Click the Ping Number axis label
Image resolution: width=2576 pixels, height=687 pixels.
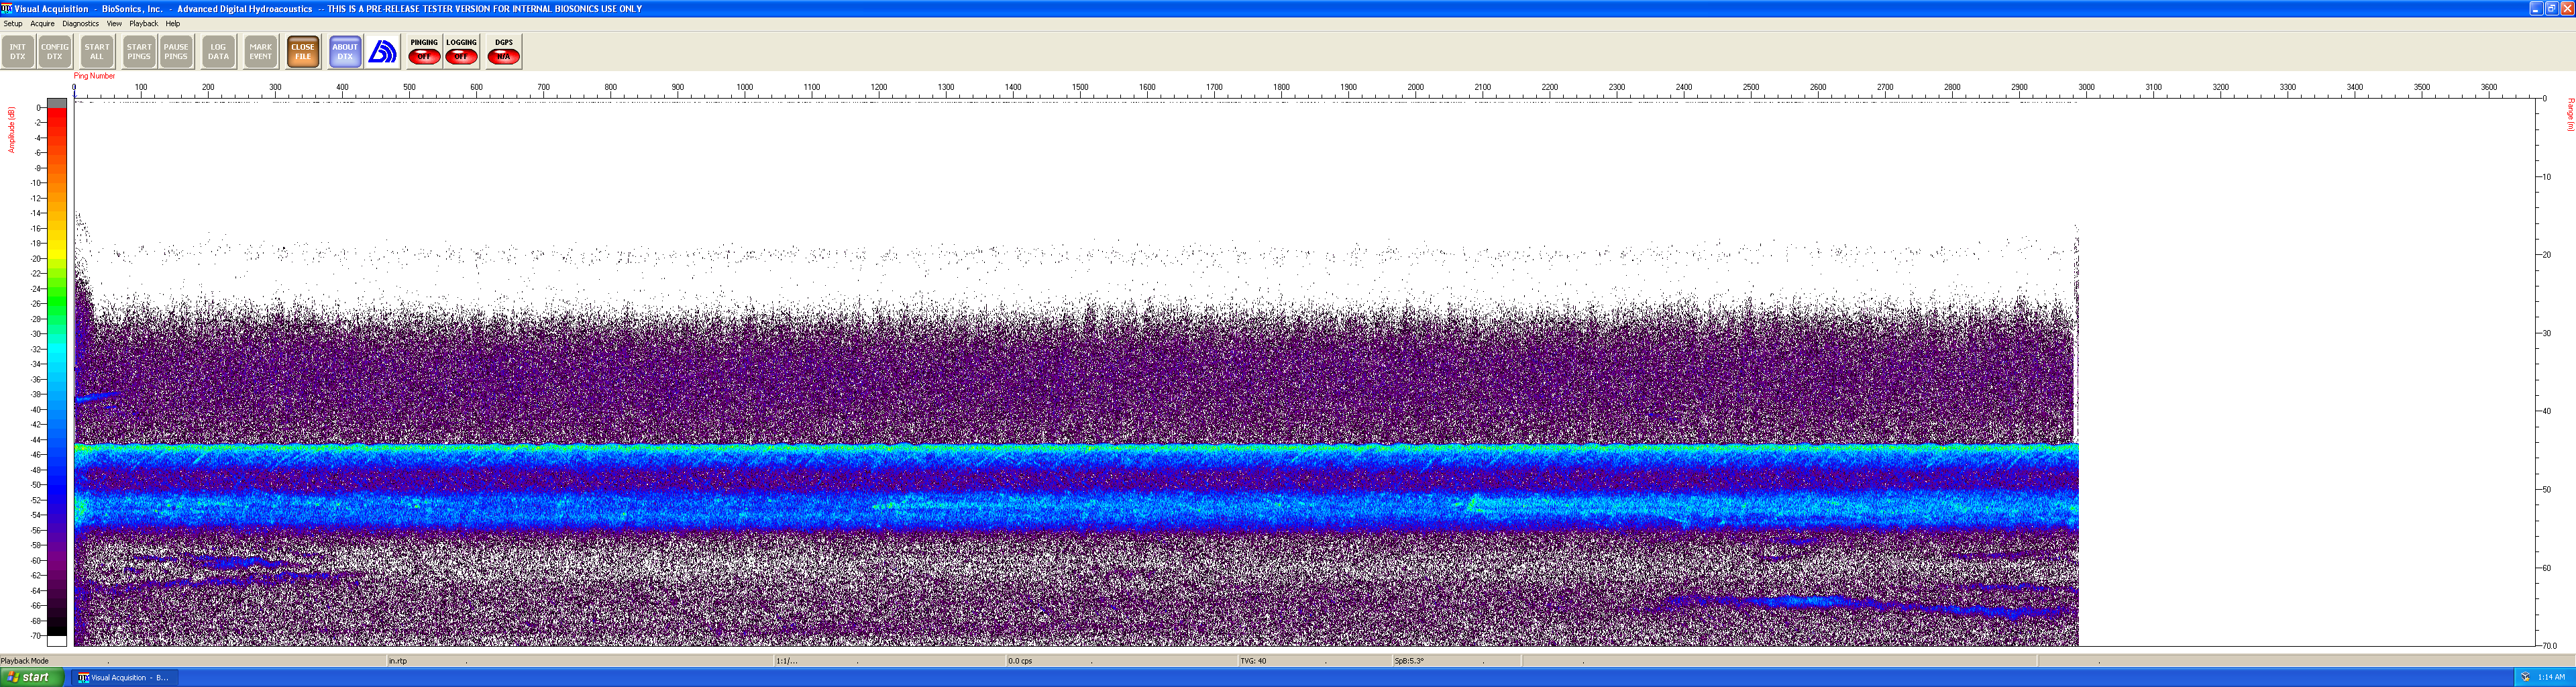pos(94,76)
